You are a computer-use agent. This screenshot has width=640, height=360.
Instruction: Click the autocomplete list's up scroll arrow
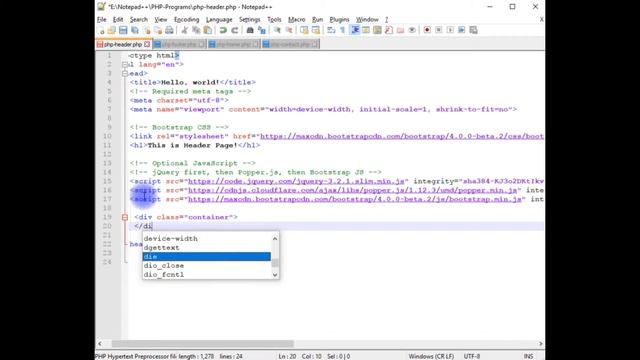pyautogui.click(x=275, y=238)
